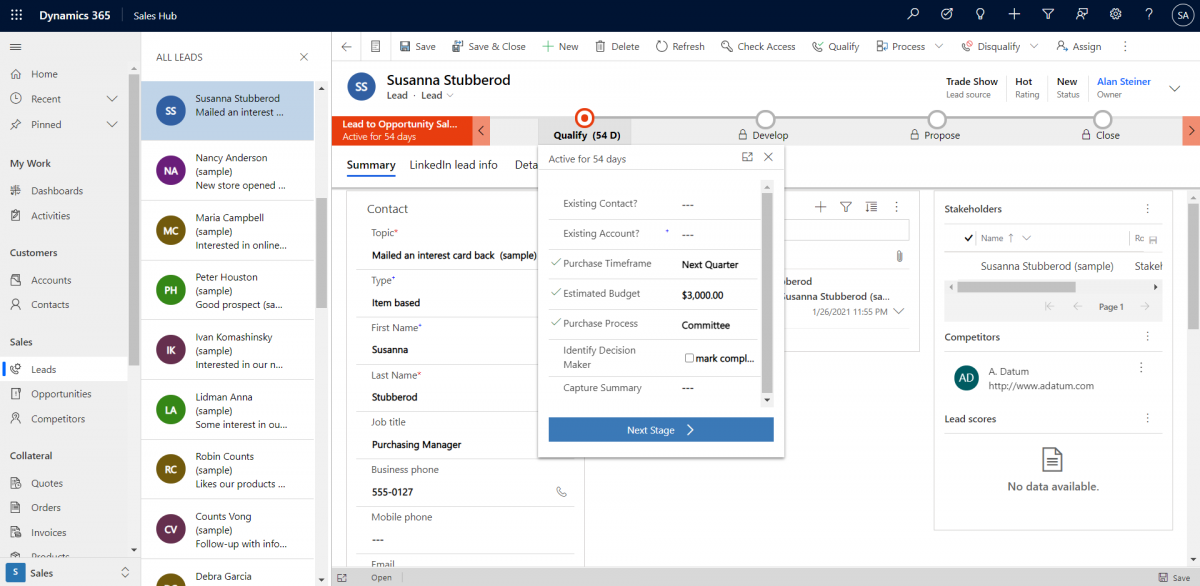Viewport: 1200px width, 586px height.
Task: Open Competitors section more commands
Action: click(x=1147, y=337)
